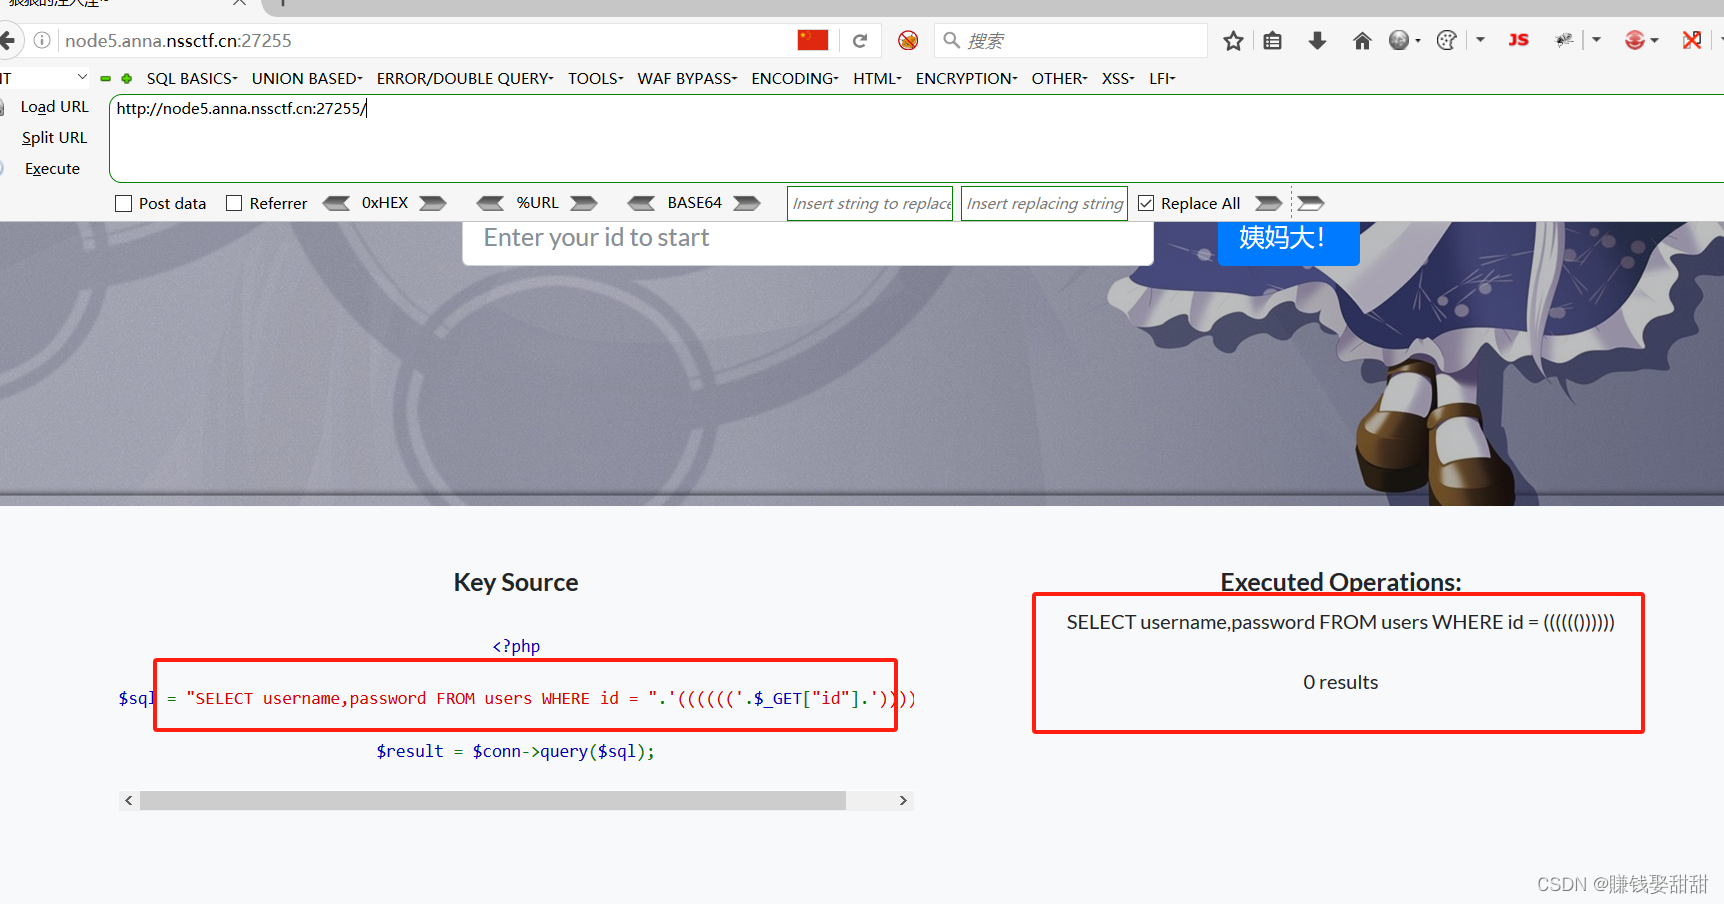Open the ENCODING dropdown menu

point(795,78)
